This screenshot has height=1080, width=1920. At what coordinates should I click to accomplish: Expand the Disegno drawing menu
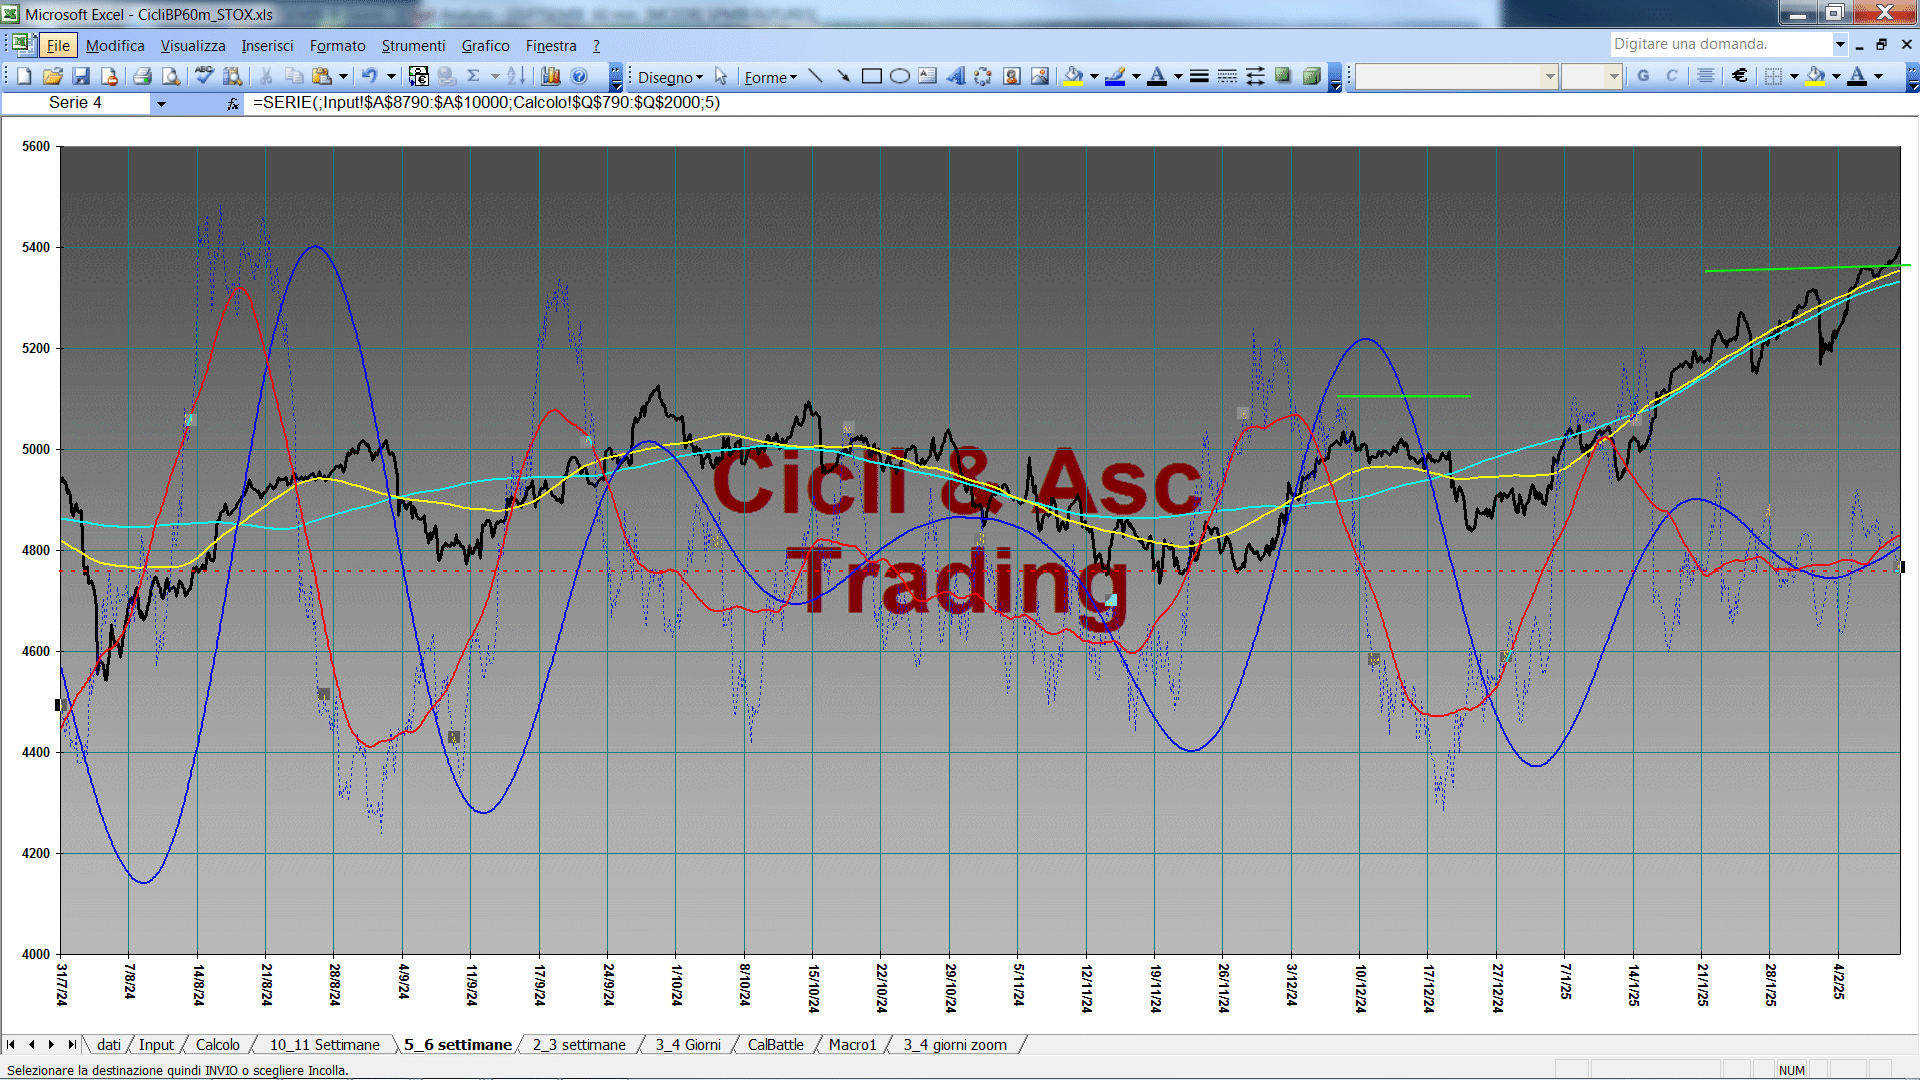click(670, 77)
